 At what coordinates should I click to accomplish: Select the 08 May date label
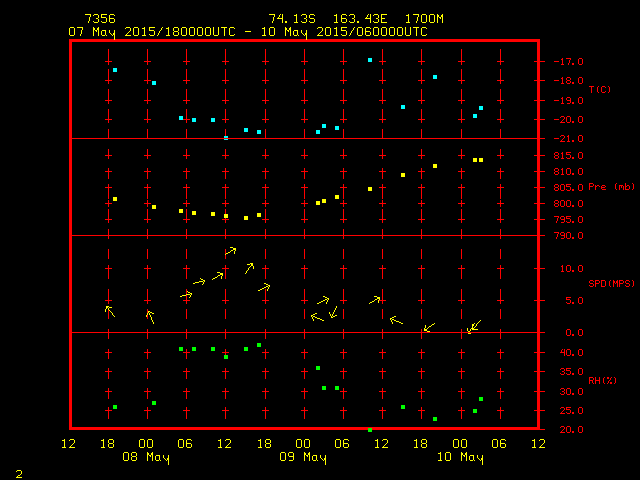coord(146,458)
